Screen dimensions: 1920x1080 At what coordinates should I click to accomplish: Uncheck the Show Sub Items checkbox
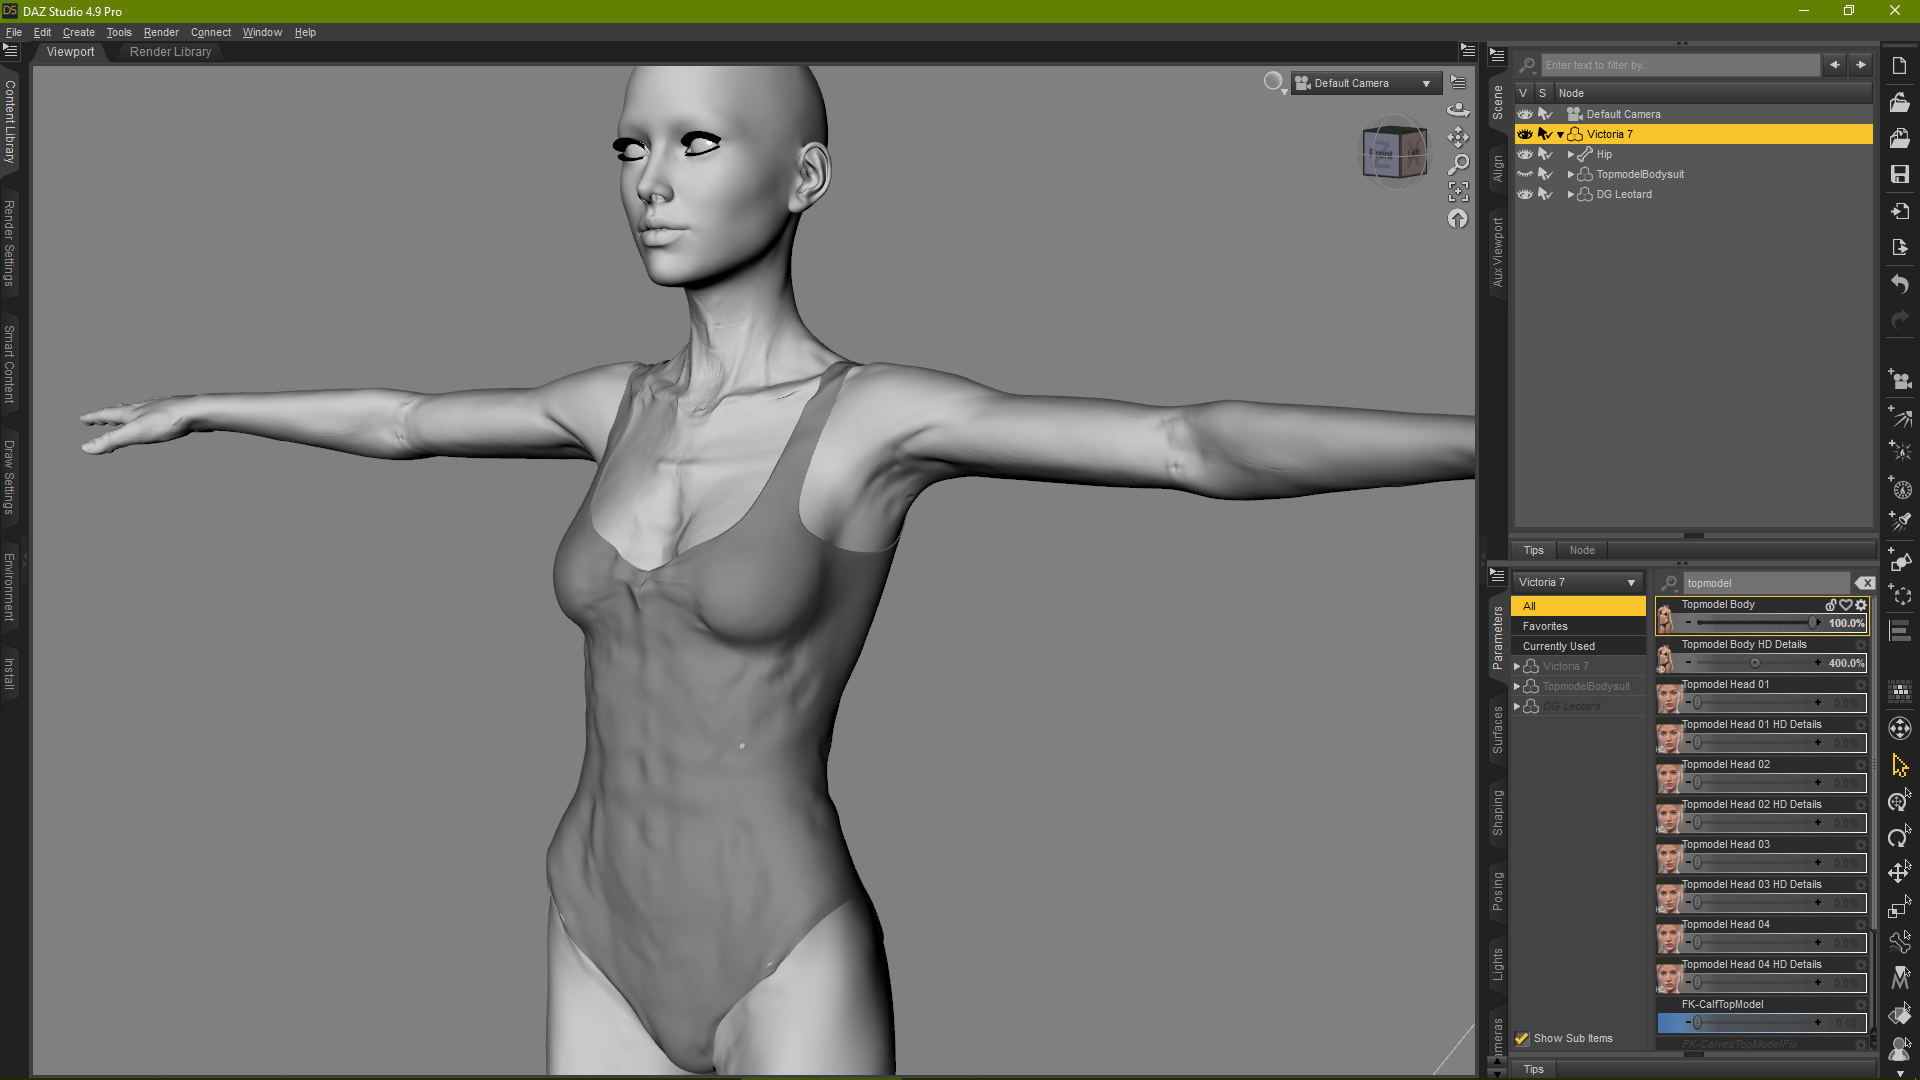tap(1523, 1038)
